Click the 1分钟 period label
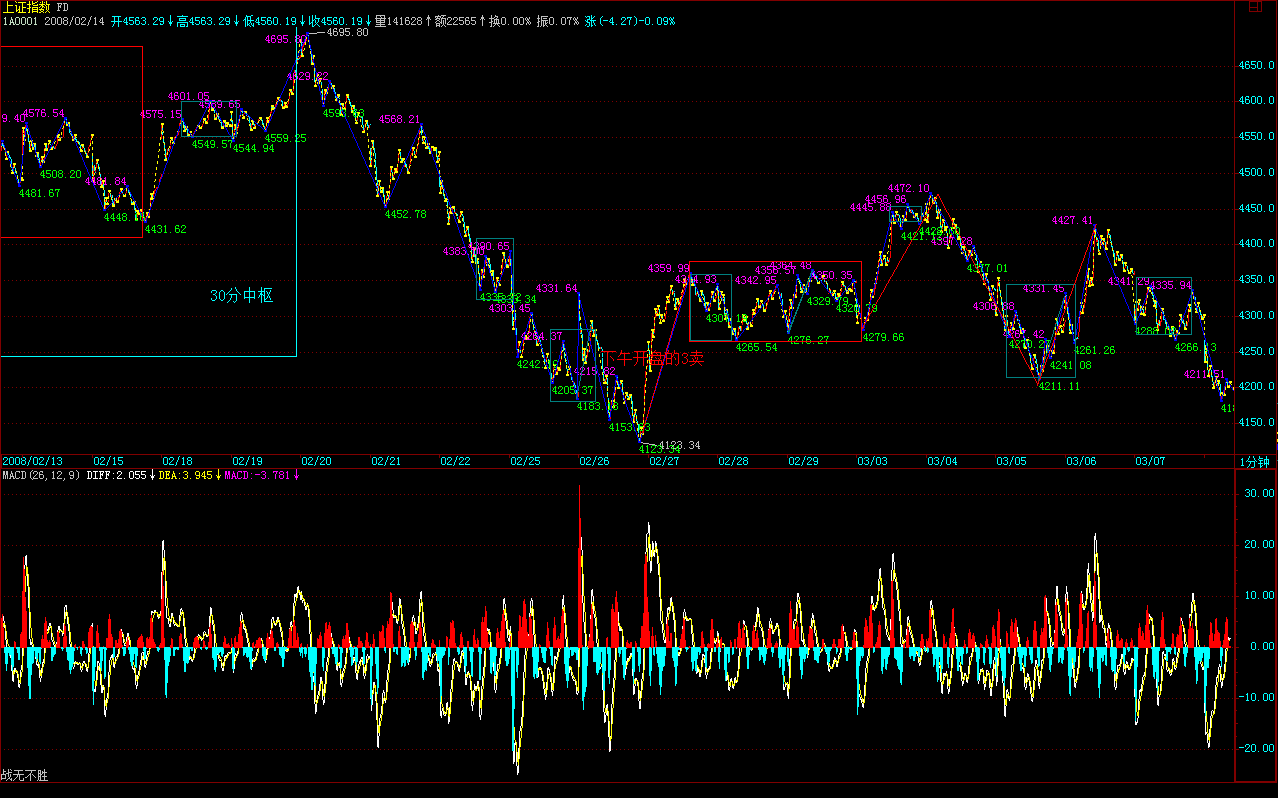Viewport: 1278px width, 798px height. (x=1254, y=462)
